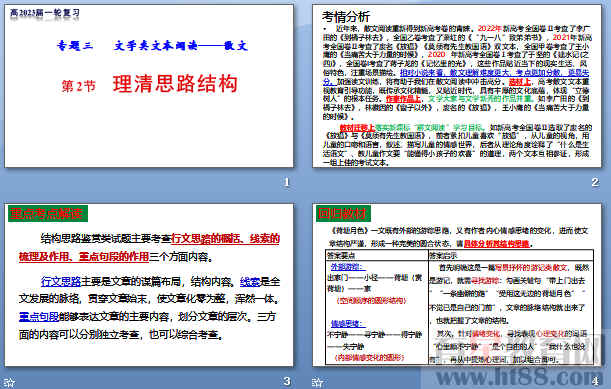Select the 考情分析 slide thumbnail
This screenshot has height=389, width=611.
(457, 86)
